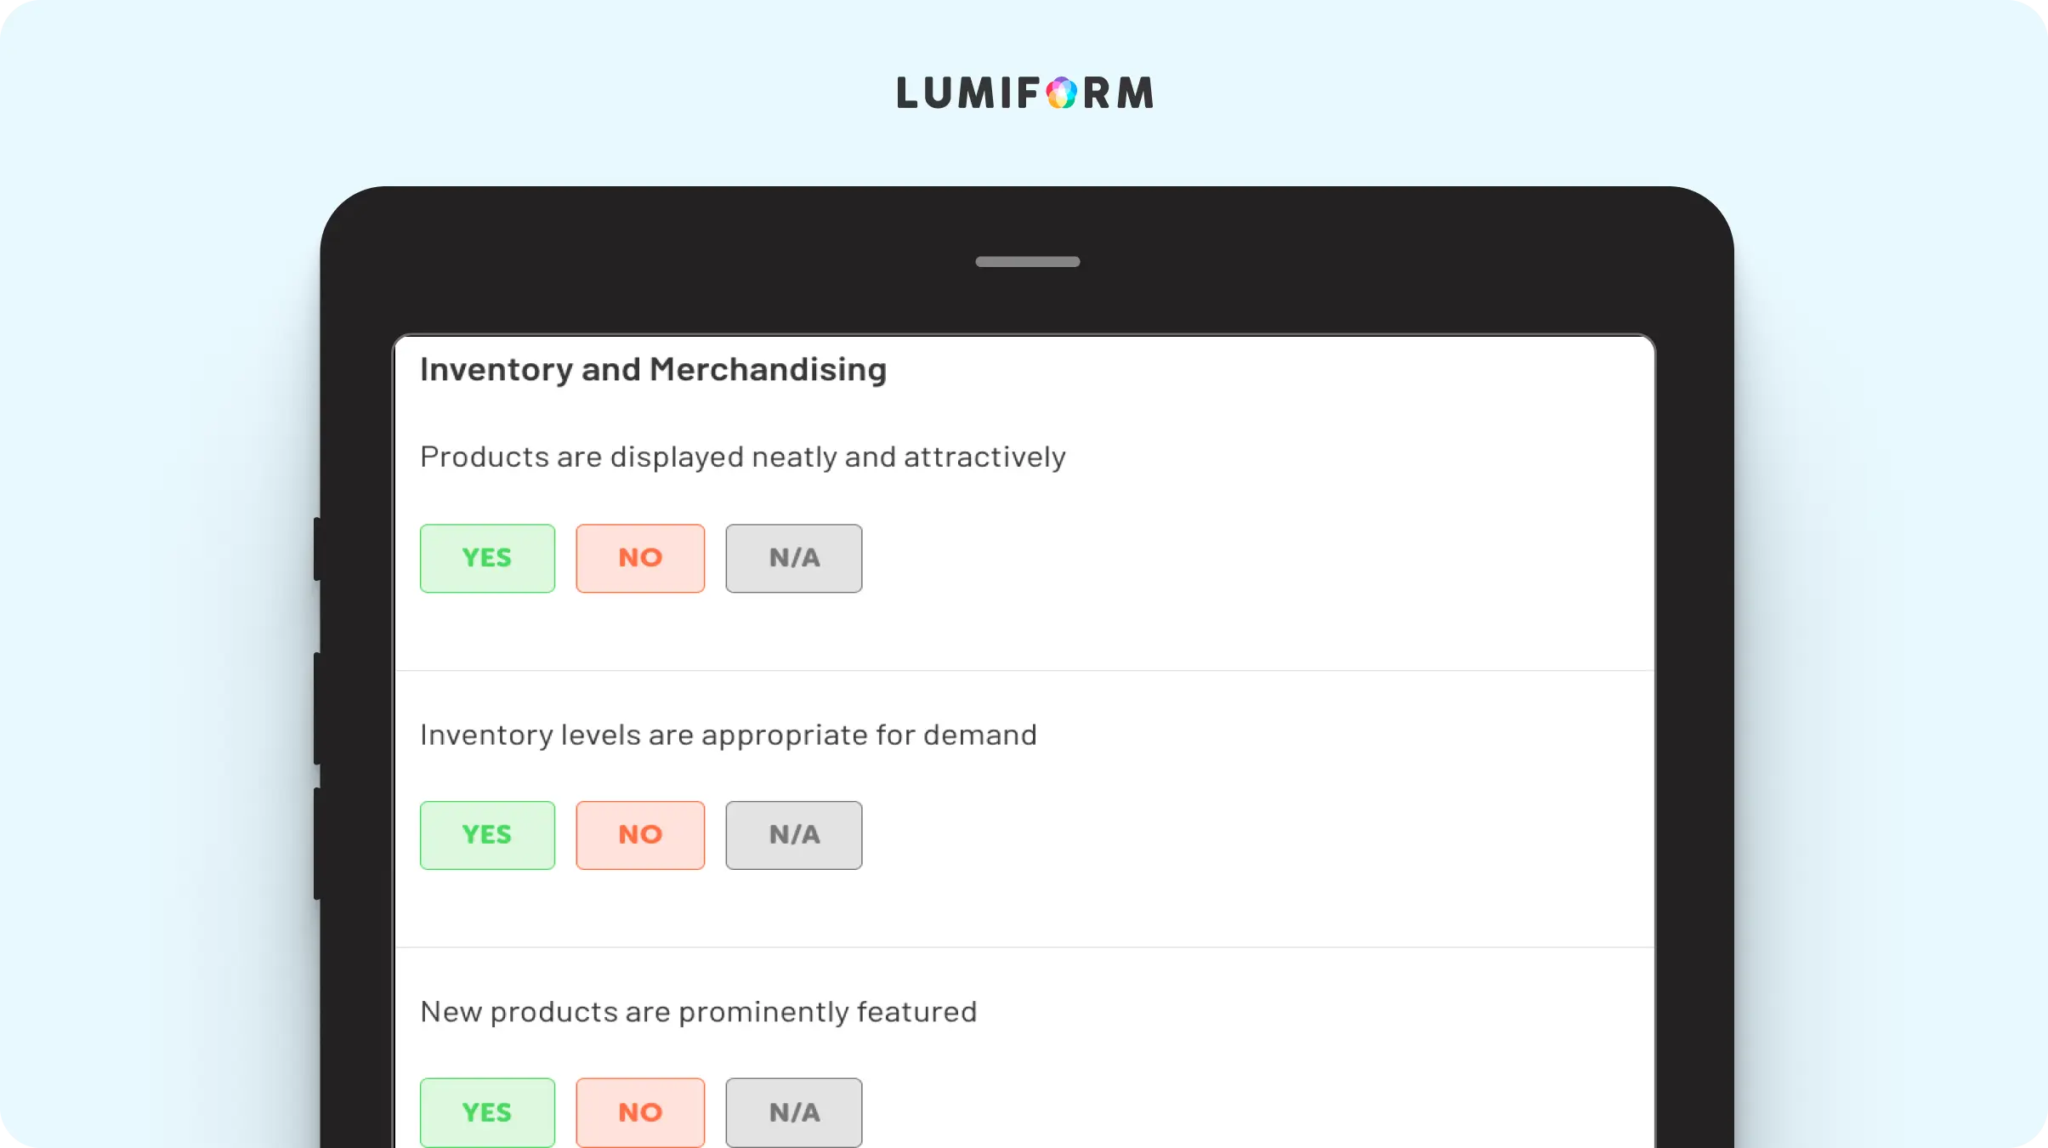The height and width of the screenshot is (1148, 2048).
Task: Click the divider line below the first question
Action: (1025, 670)
